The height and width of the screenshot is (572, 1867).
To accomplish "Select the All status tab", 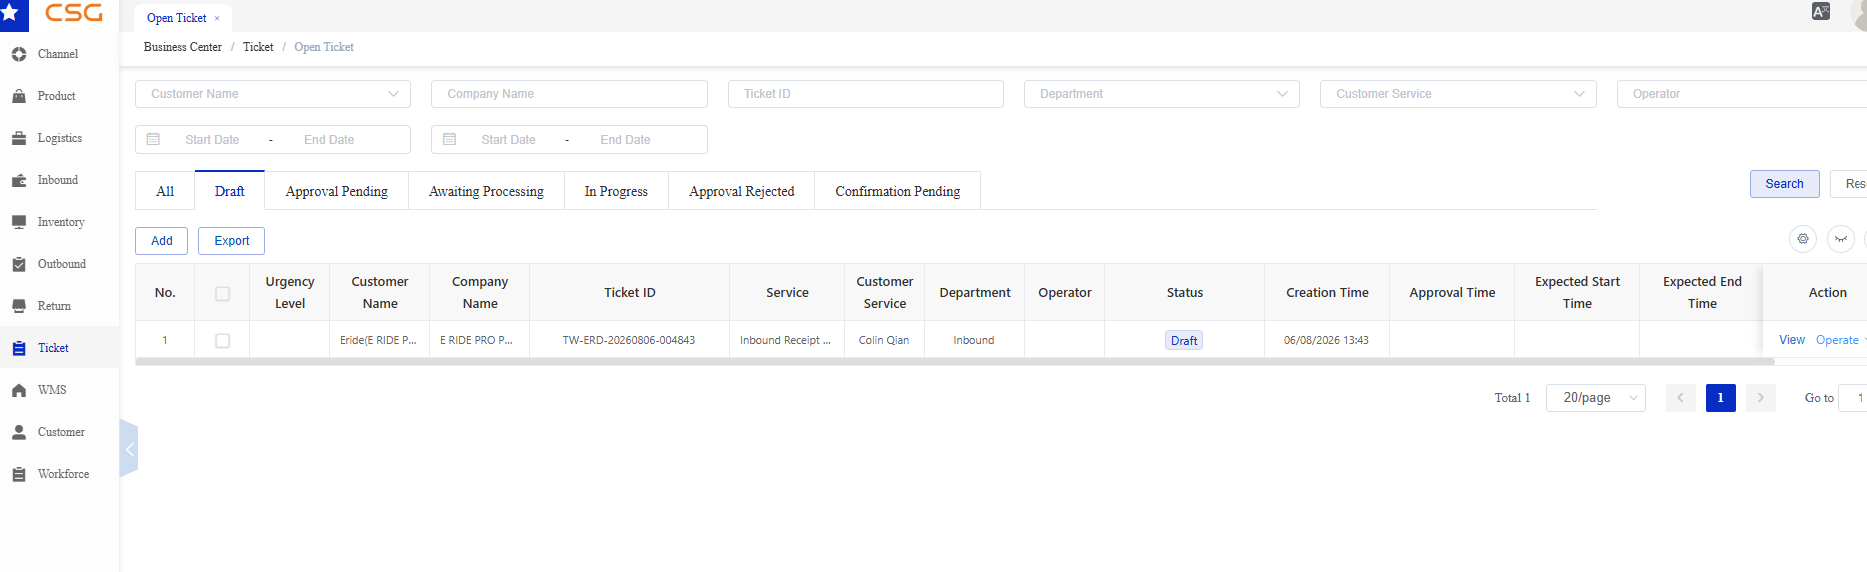I will (165, 191).
